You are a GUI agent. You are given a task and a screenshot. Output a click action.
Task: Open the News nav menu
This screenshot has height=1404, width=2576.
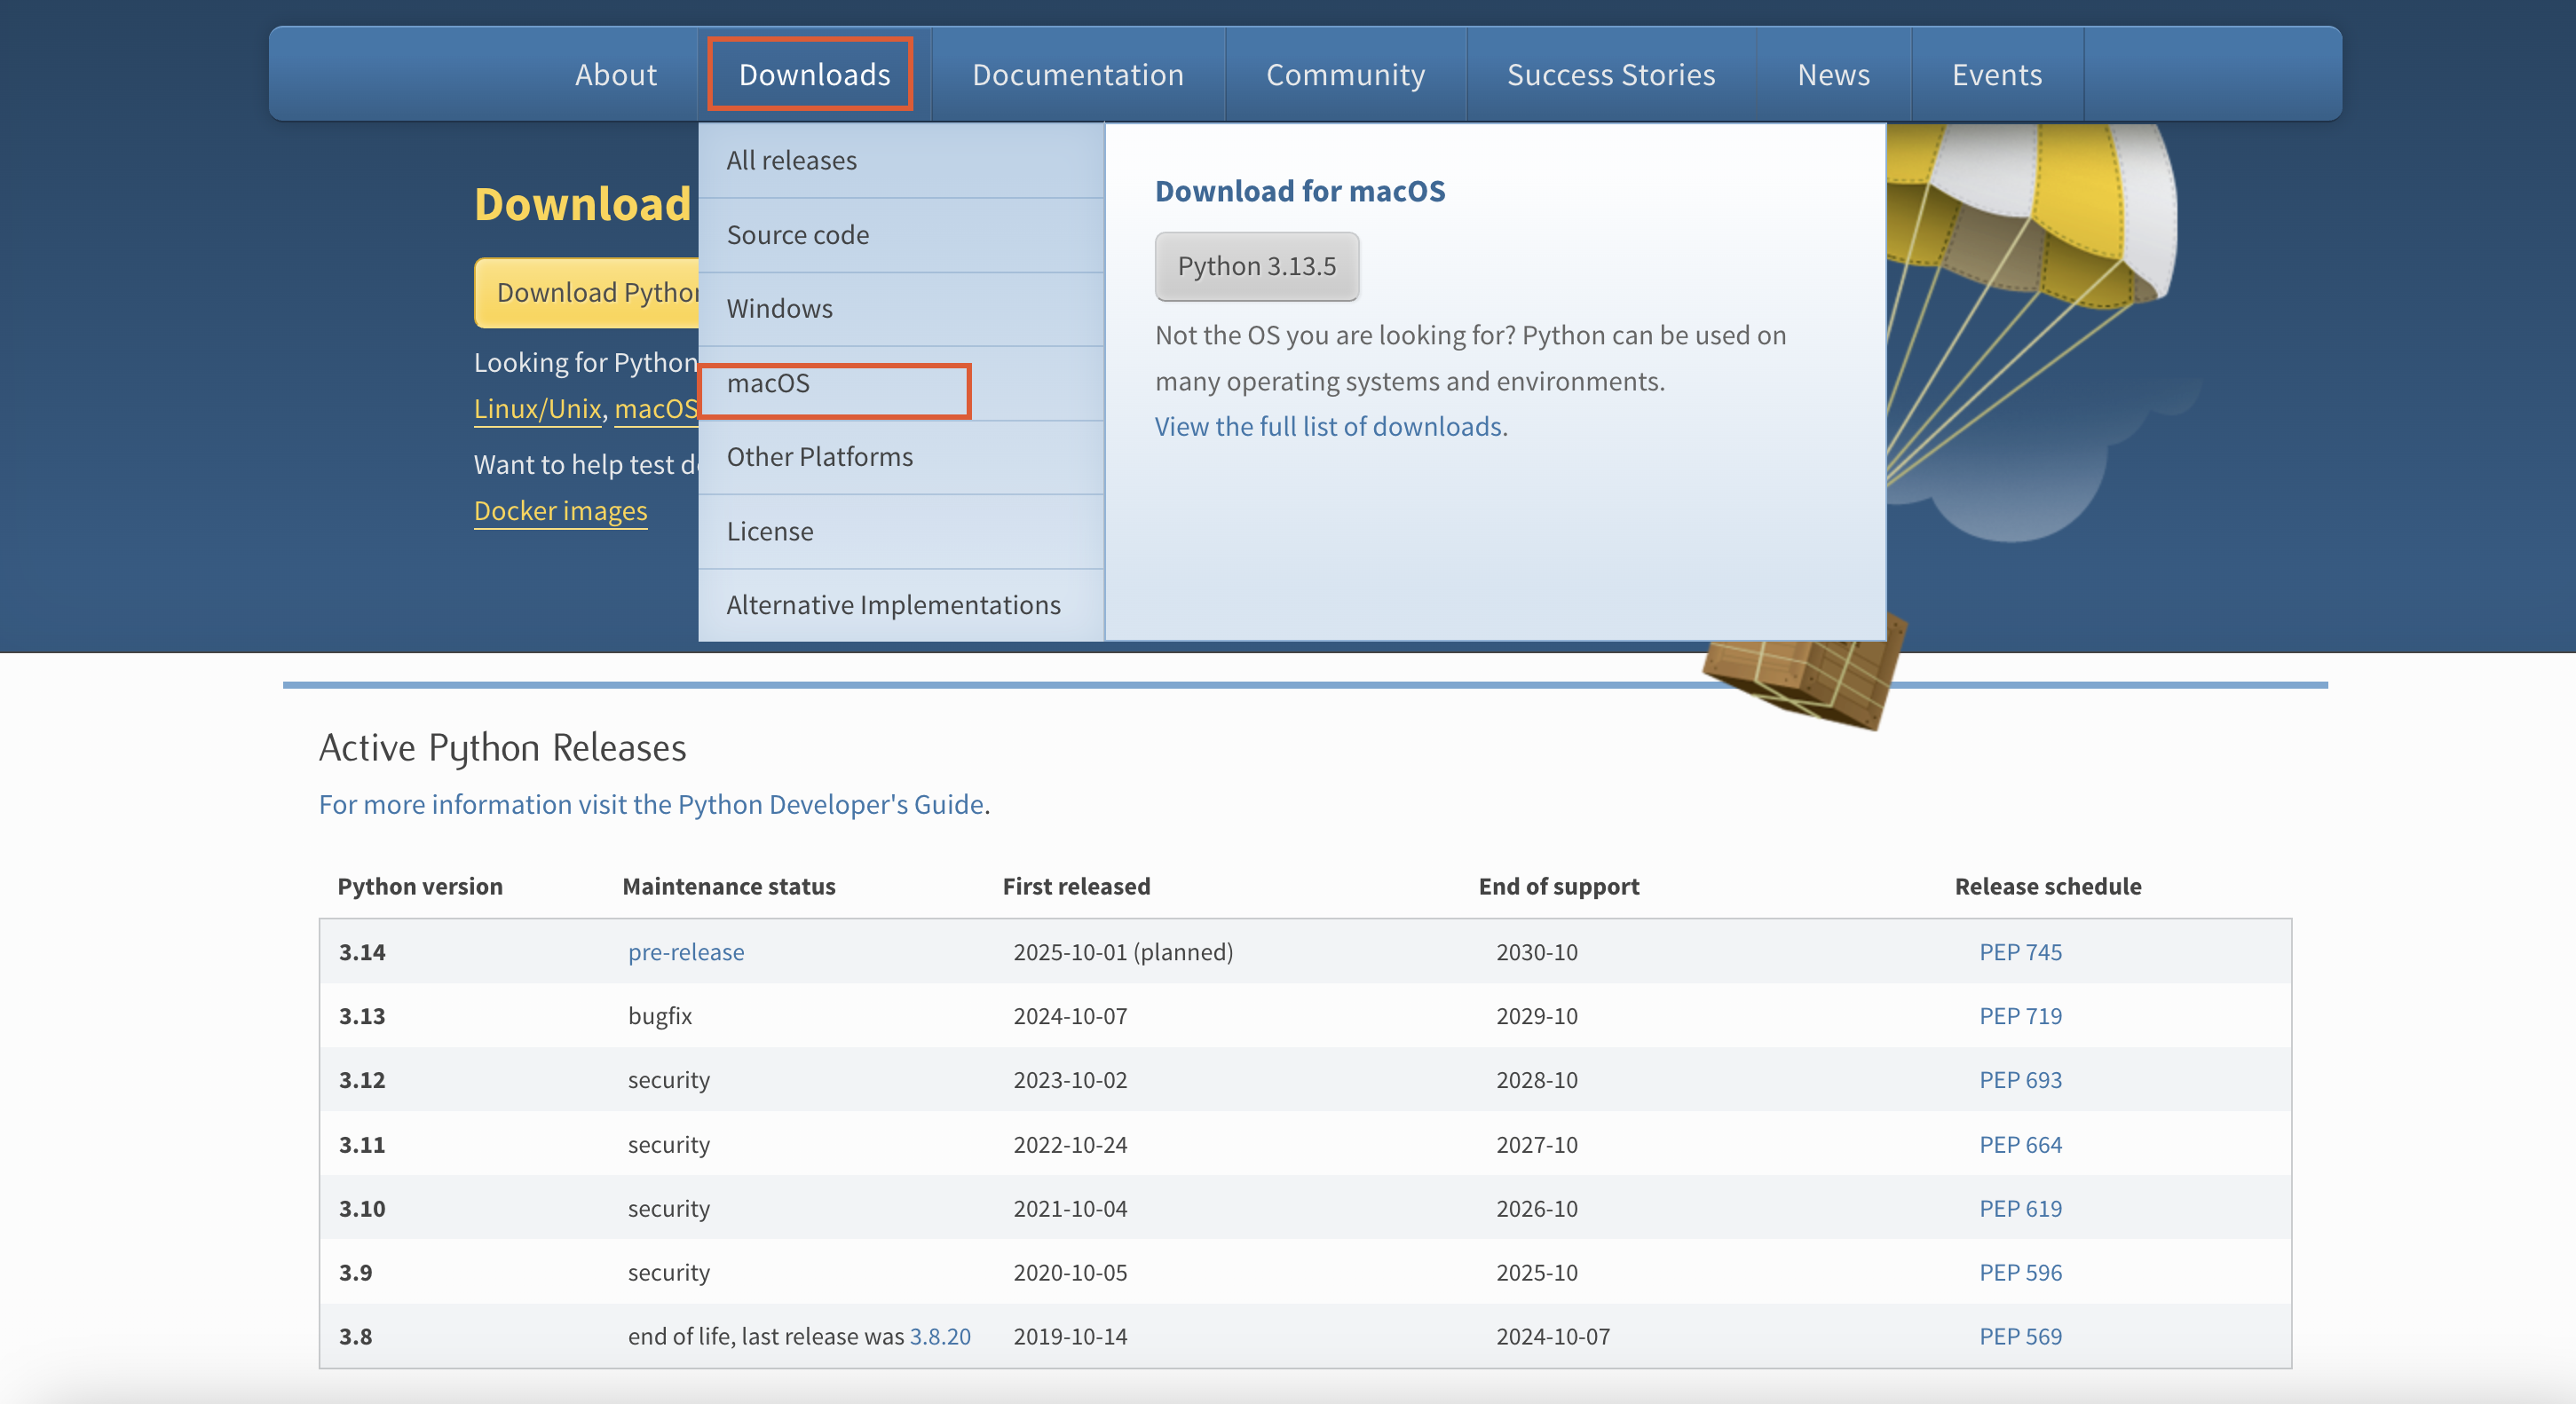(1833, 75)
